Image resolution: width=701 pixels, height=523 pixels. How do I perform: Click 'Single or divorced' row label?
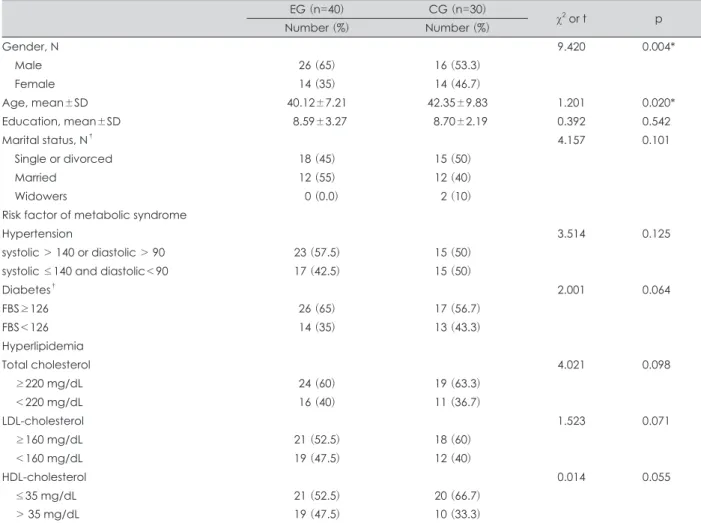click(63, 159)
